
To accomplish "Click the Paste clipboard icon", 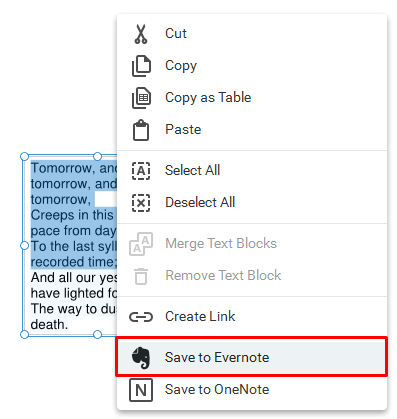I will (x=141, y=130).
